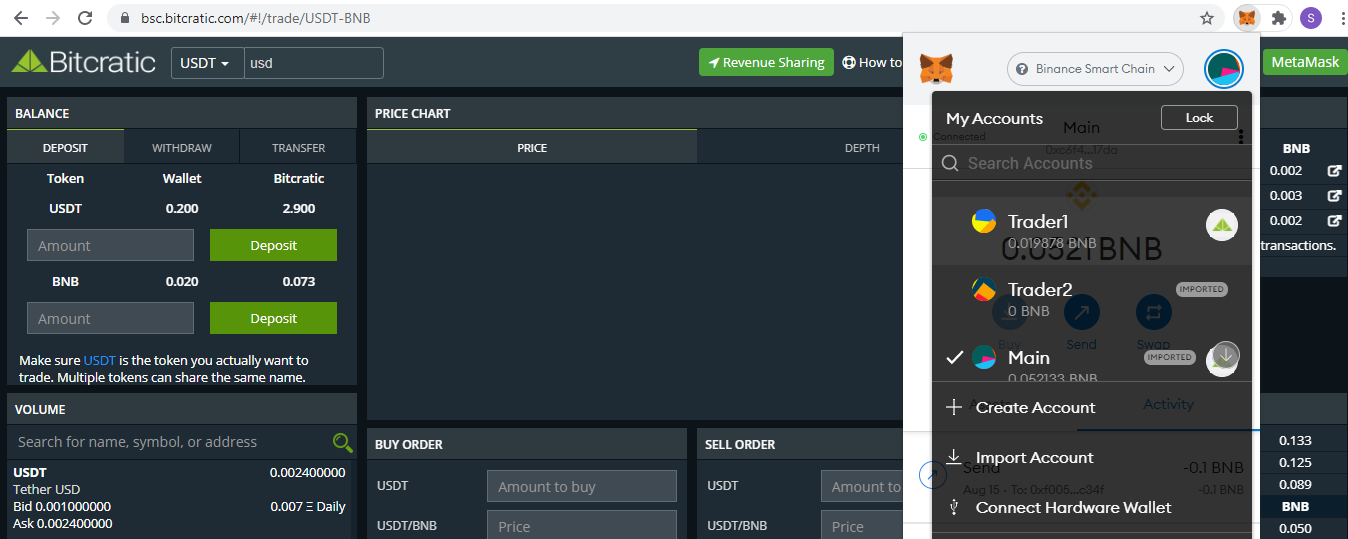
Task: Switch to the Withdraw tab
Action: [x=181, y=148]
